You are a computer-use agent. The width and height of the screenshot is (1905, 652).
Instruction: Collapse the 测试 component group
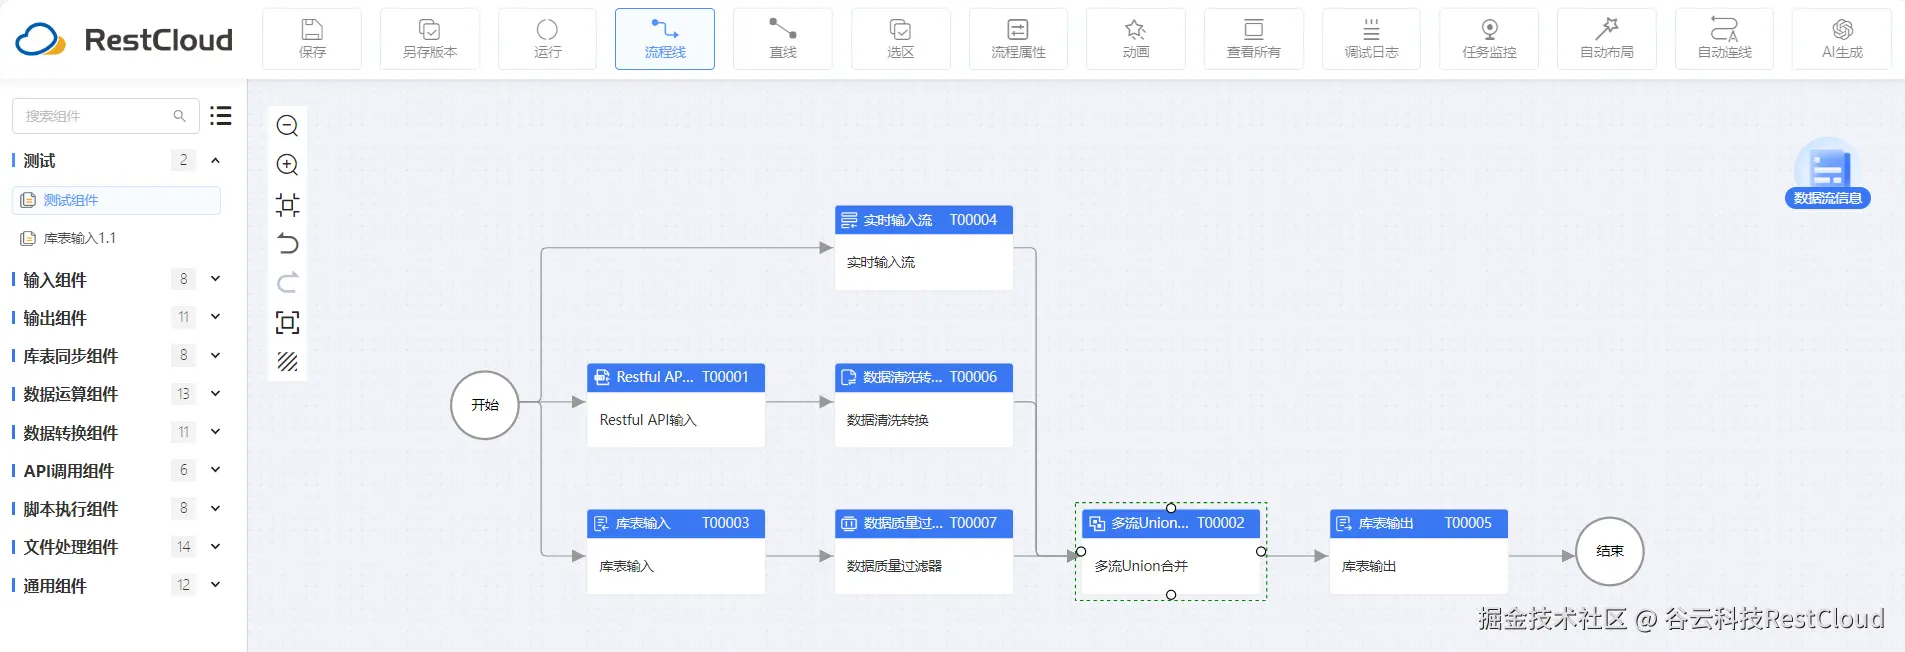coord(215,160)
